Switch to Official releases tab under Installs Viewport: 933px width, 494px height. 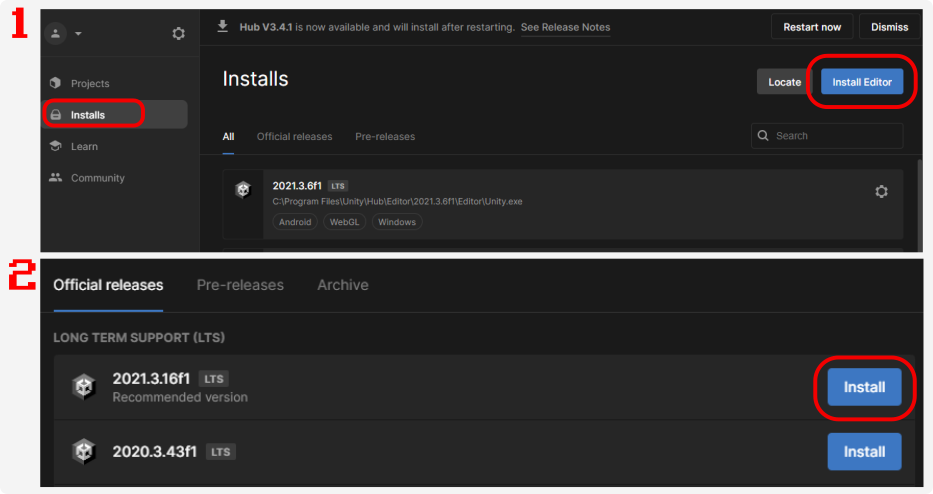pyautogui.click(x=295, y=137)
